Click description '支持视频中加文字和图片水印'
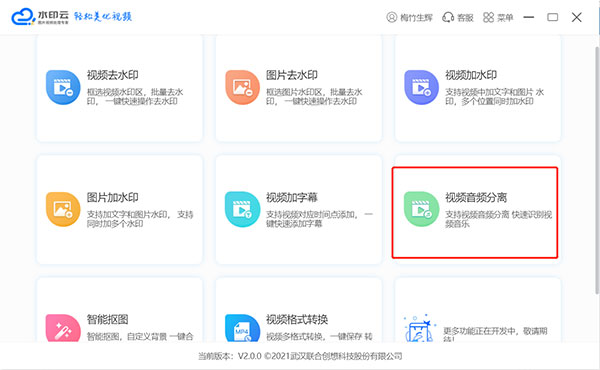 pos(494,96)
